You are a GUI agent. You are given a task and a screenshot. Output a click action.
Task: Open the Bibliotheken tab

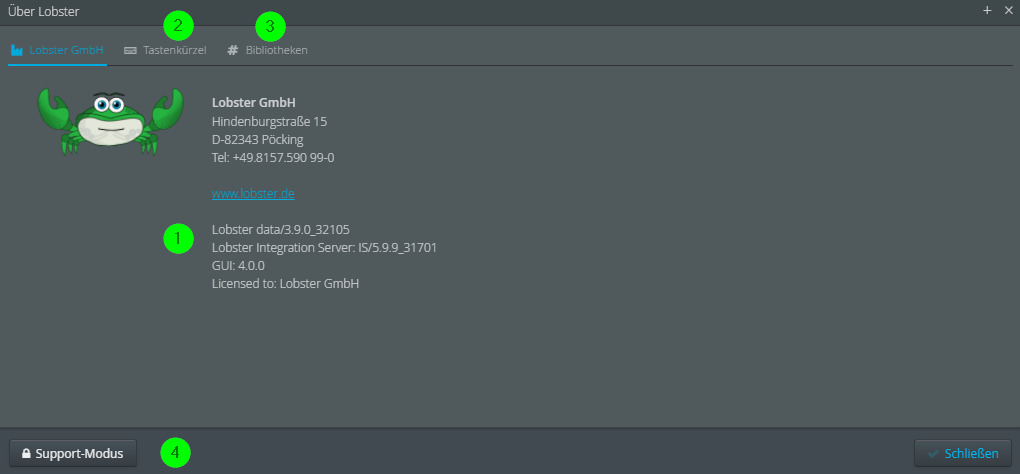[x=267, y=50]
